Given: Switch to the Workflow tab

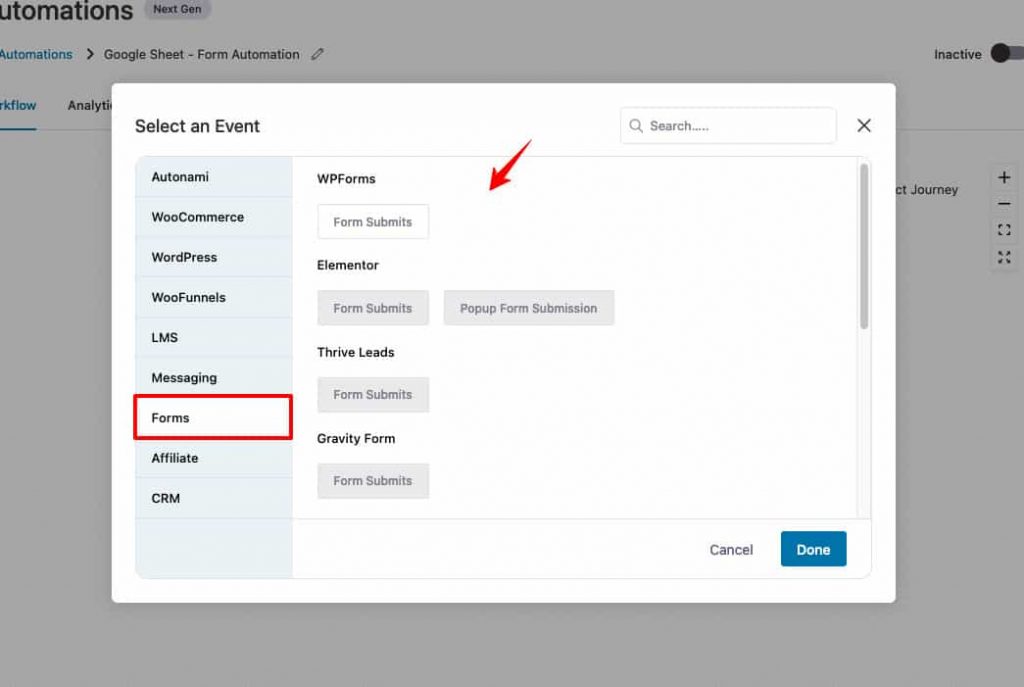Looking at the screenshot, I should click(x=18, y=105).
